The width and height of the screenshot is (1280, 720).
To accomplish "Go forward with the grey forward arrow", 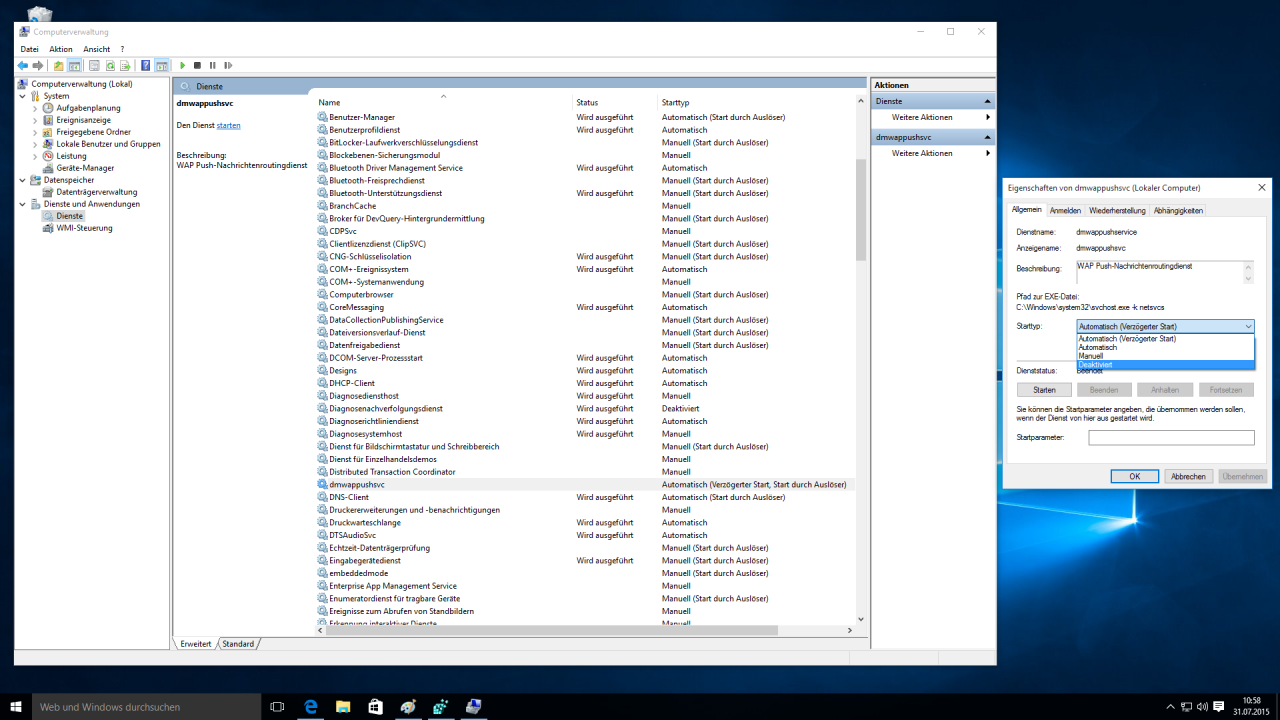I will click(x=38, y=65).
